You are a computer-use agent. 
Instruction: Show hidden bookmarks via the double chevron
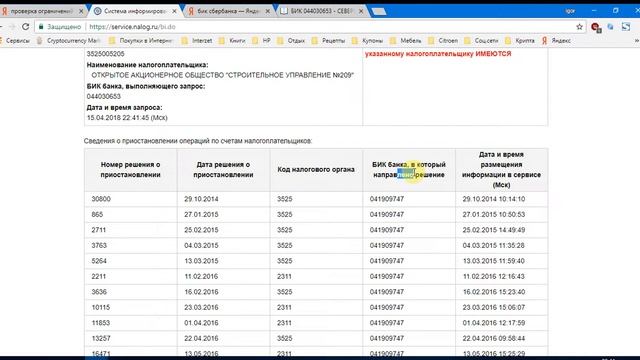click(x=636, y=40)
